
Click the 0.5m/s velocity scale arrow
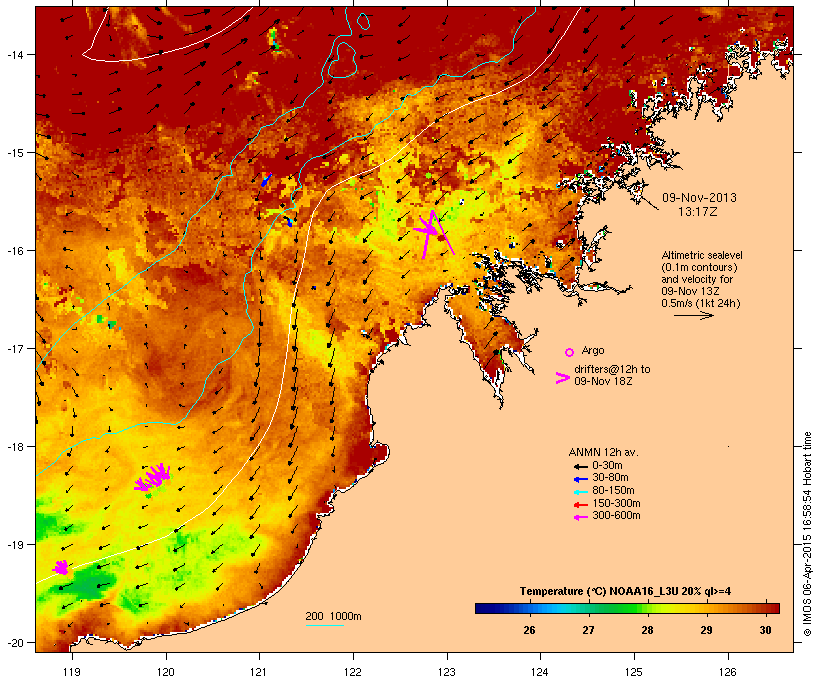pos(693,315)
